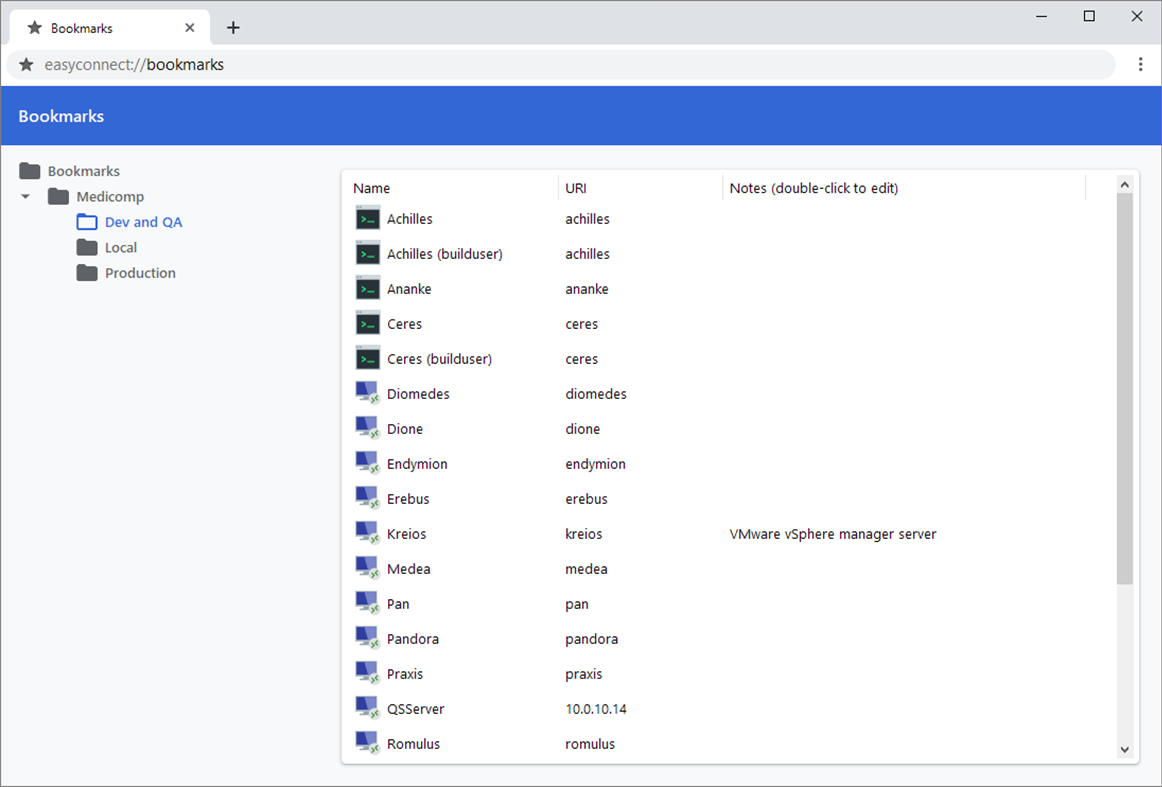Collapse the Medicomp tree node

tap(25, 196)
